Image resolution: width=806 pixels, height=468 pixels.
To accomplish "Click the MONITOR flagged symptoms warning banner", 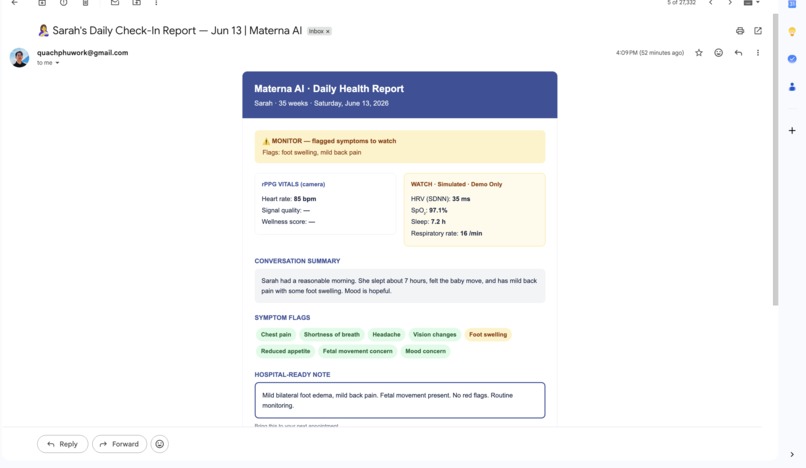I will pos(400,147).
